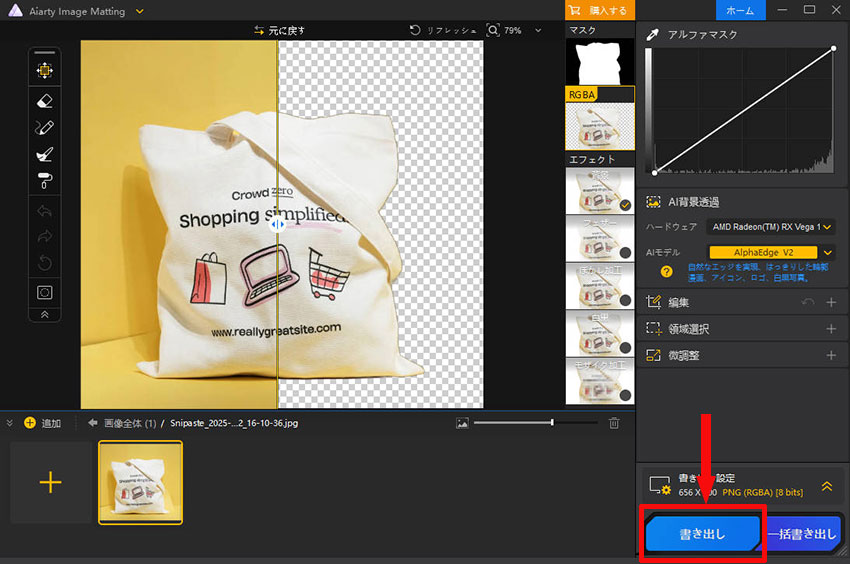Screen dimensions: 850x564
Task: Select the Eraser tool in left toolbar
Action: coord(44,101)
